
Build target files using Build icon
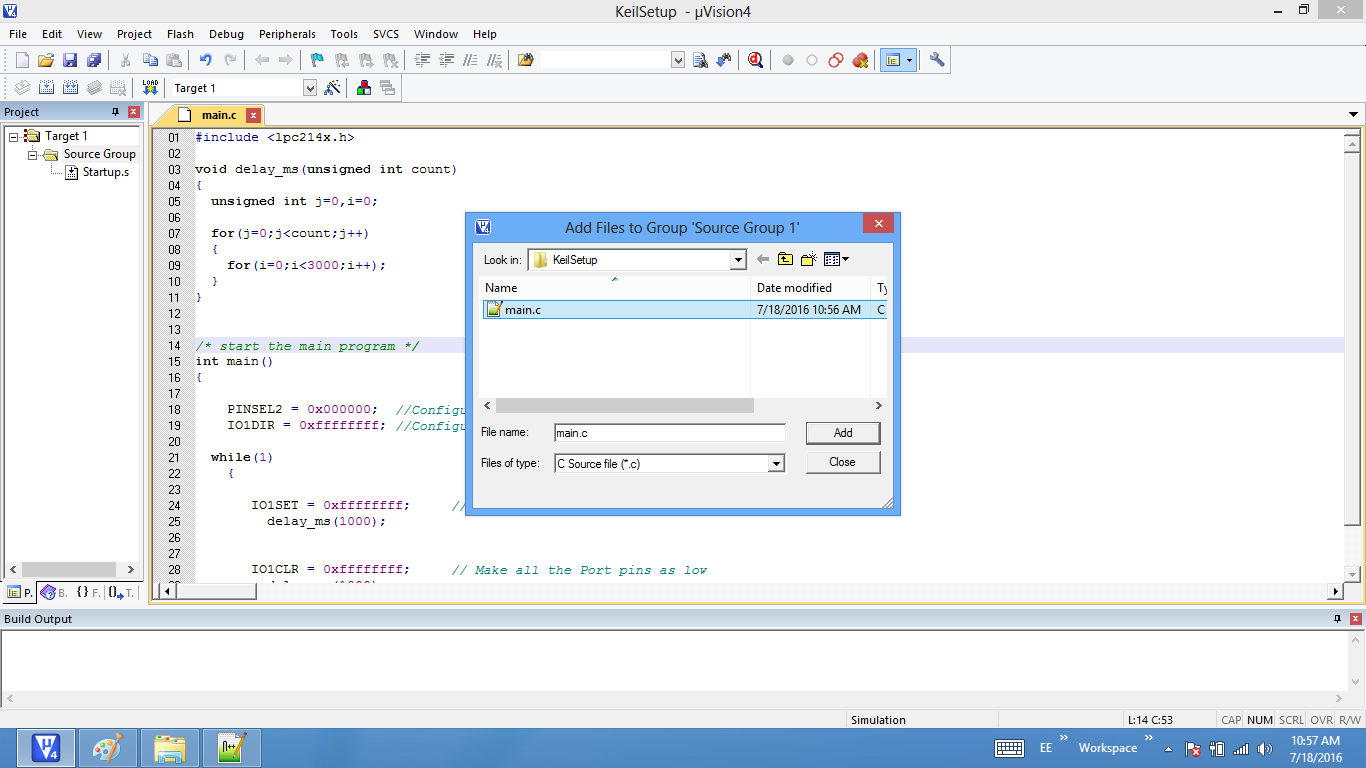coord(46,88)
